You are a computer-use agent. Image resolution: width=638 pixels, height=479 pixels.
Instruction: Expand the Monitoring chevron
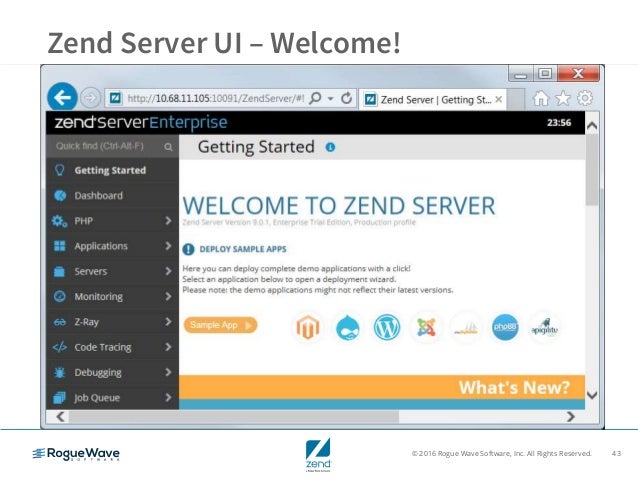[168, 296]
